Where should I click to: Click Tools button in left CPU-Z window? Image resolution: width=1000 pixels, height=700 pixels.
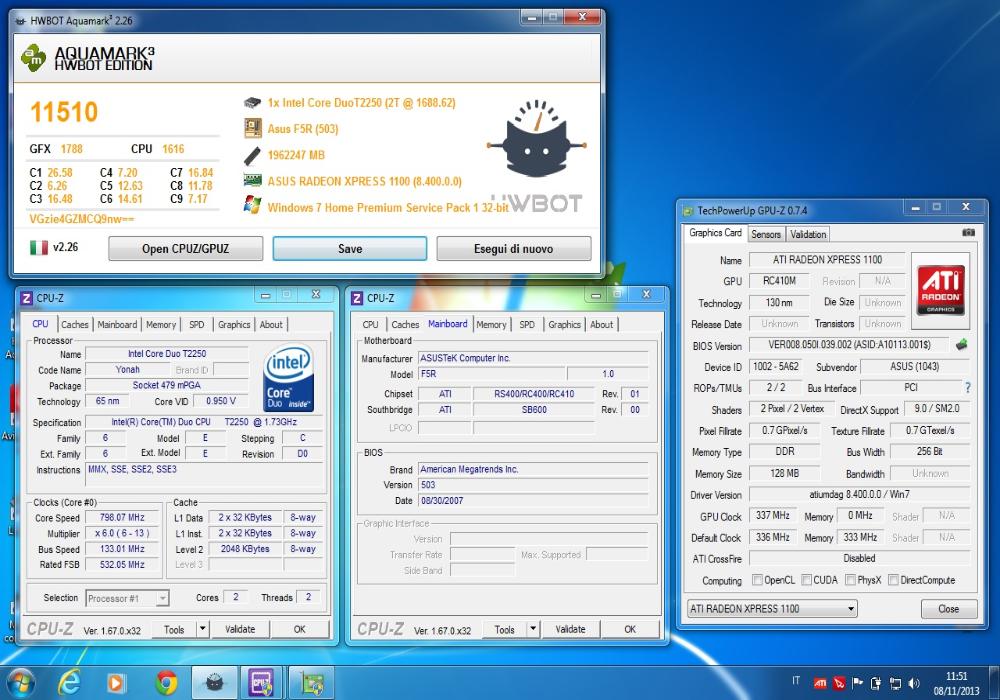pyautogui.click(x=173, y=629)
